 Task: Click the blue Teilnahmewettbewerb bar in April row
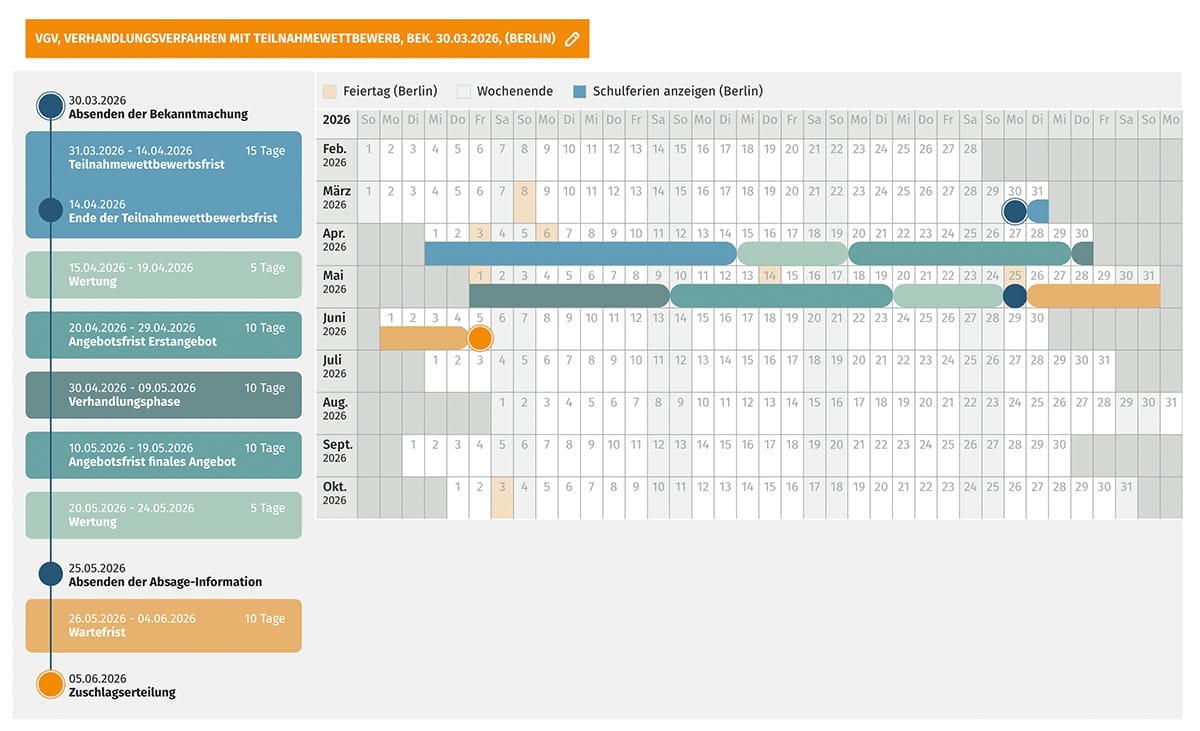tap(580, 254)
